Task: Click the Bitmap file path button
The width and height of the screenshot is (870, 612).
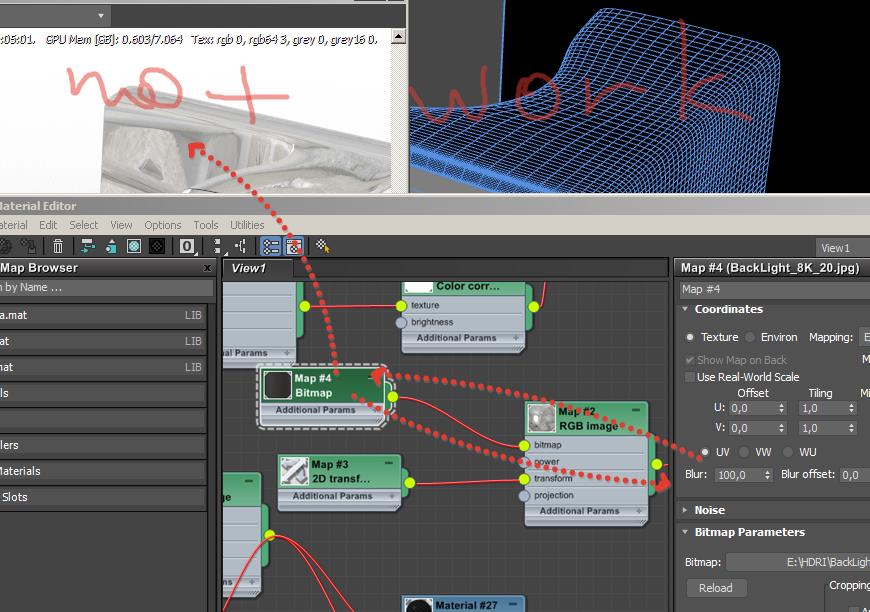Action: [x=798, y=562]
